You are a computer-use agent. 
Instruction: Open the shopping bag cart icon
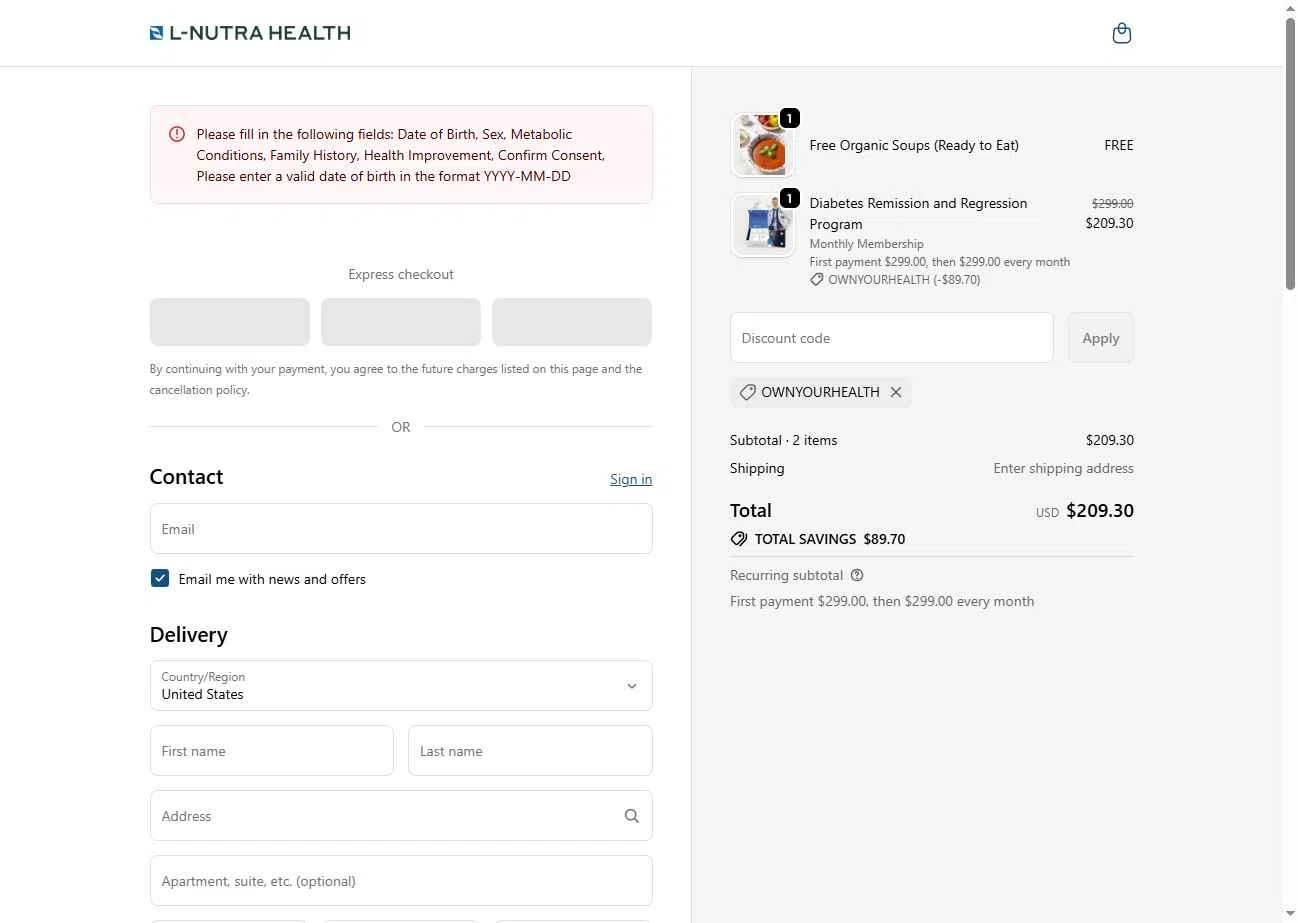pyautogui.click(x=1121, y=33)
